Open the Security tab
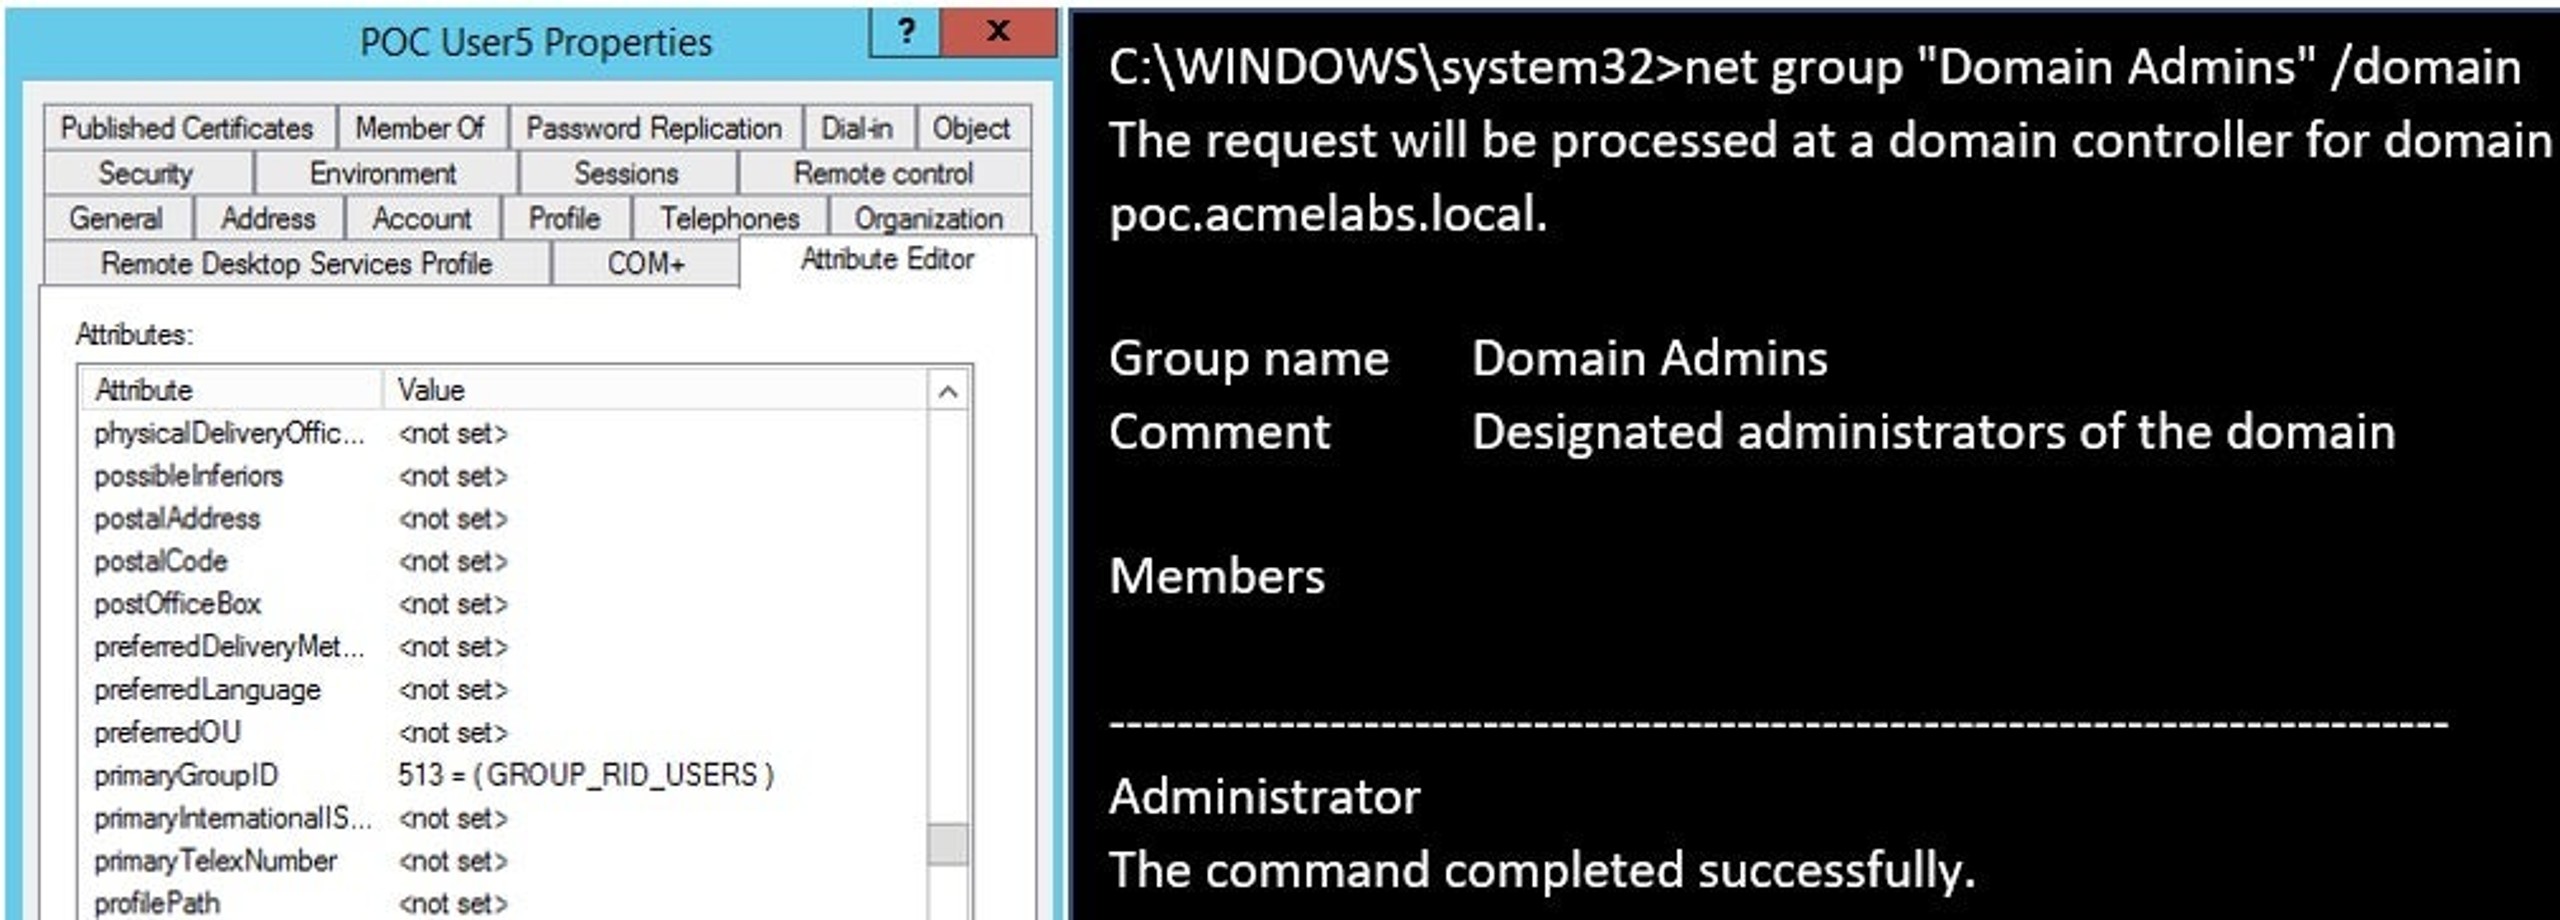The image size is (2560, 920). click(x=146, y=173)
